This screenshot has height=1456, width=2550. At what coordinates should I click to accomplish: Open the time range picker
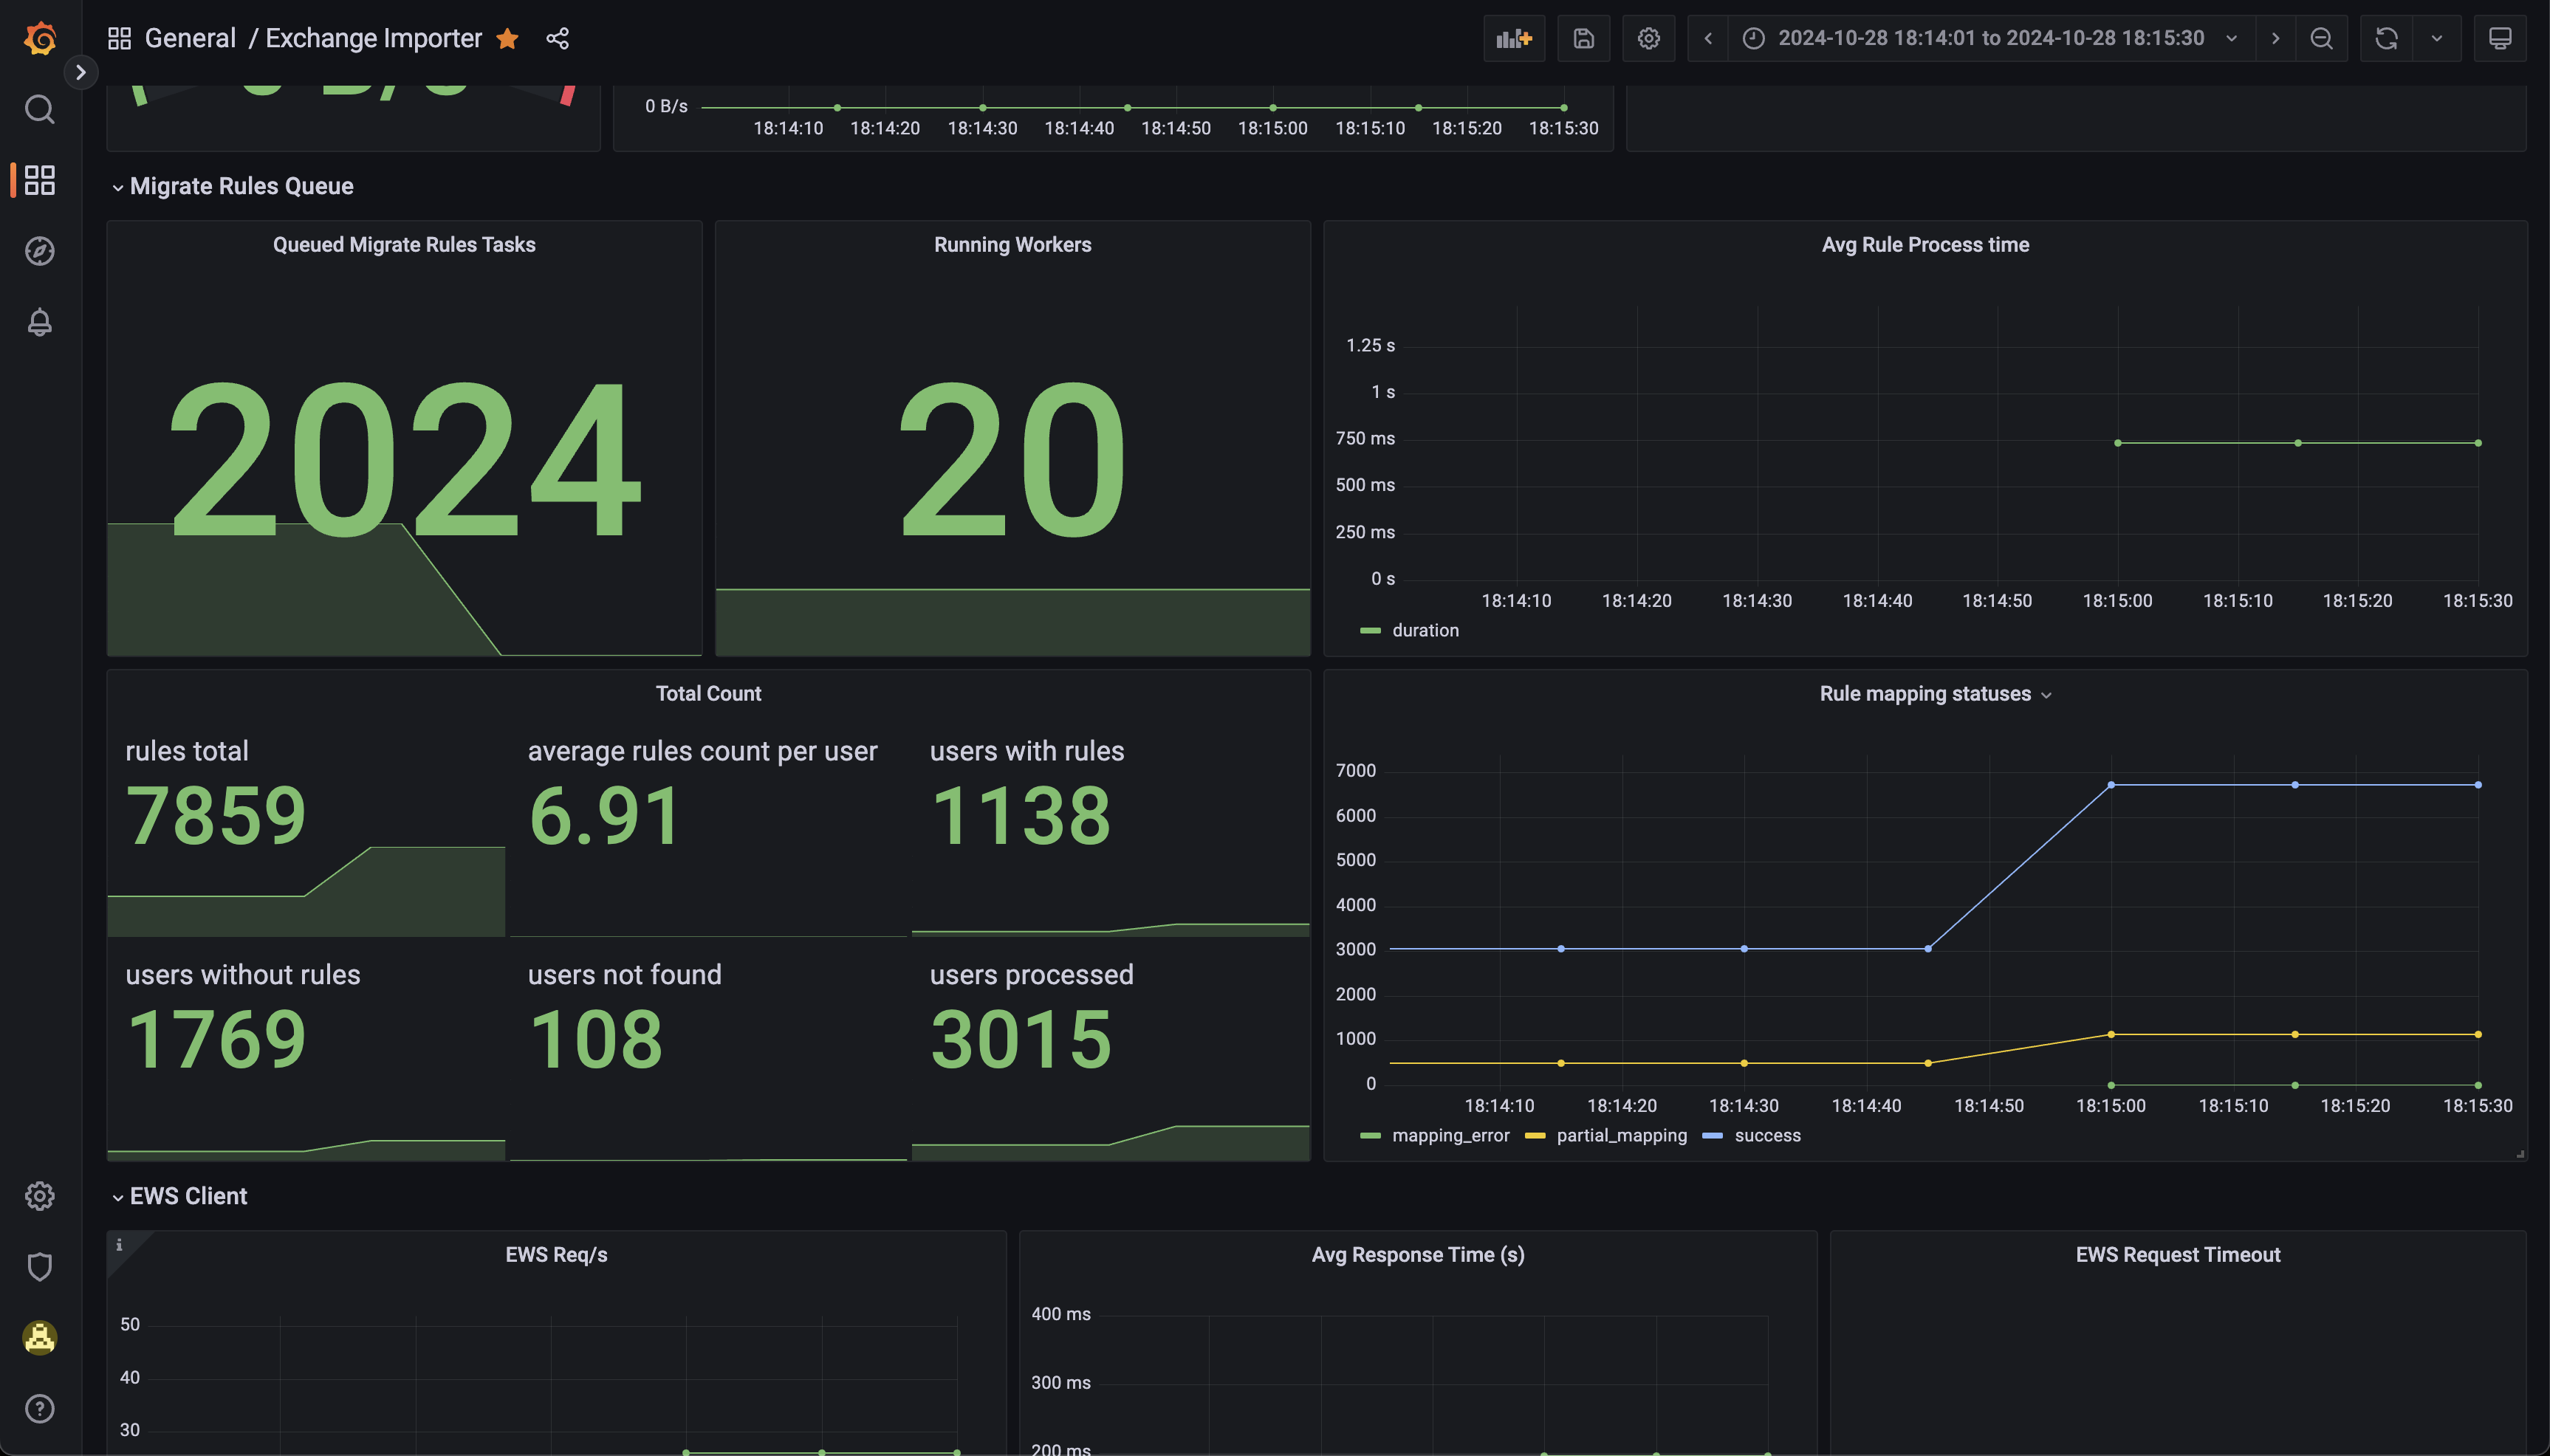[1990, 38]
